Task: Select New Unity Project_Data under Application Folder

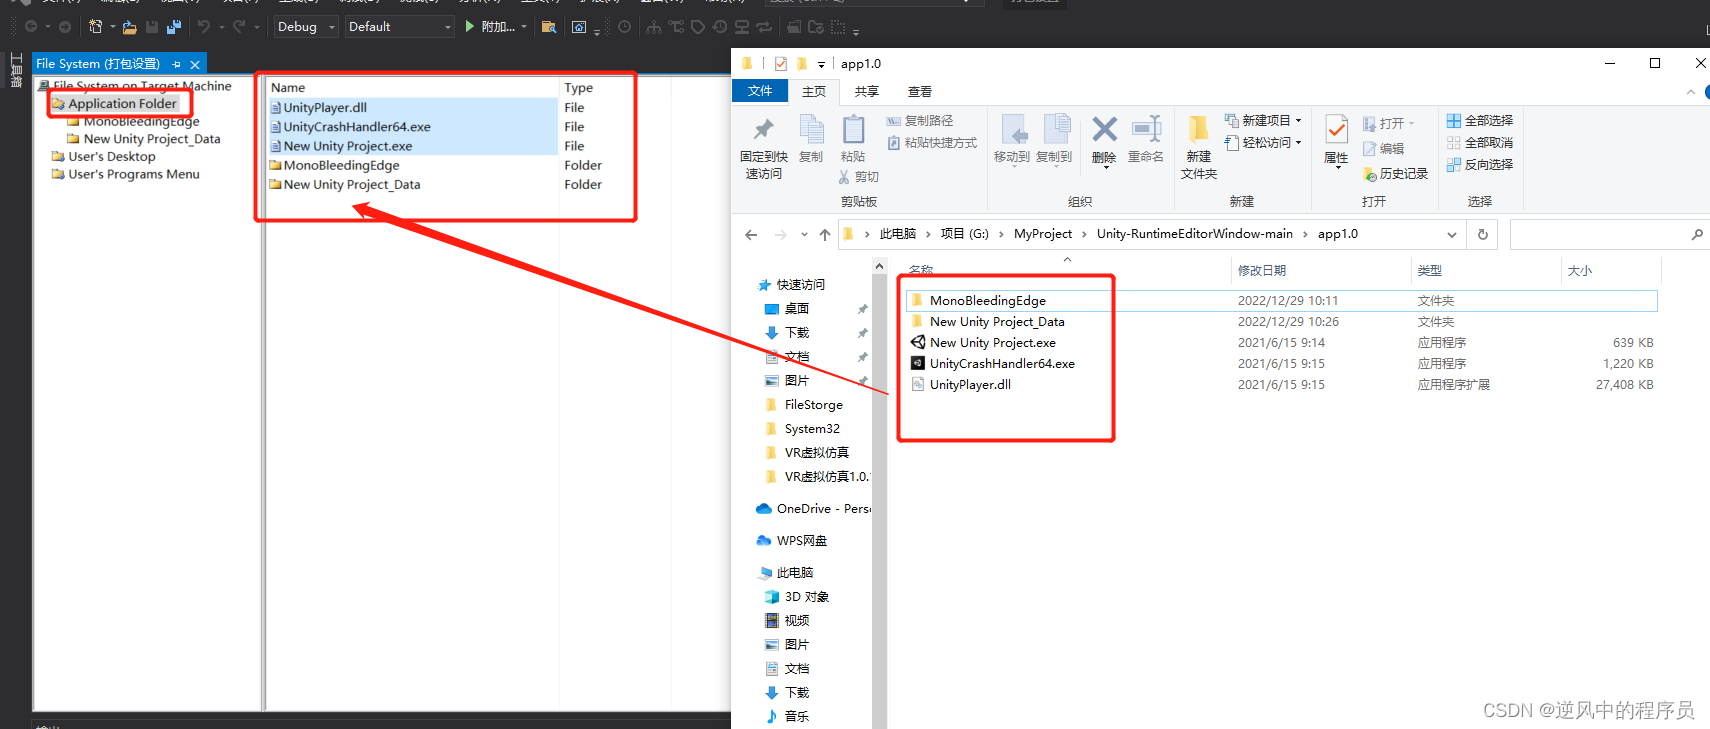Action: click(x=151, y=139)
